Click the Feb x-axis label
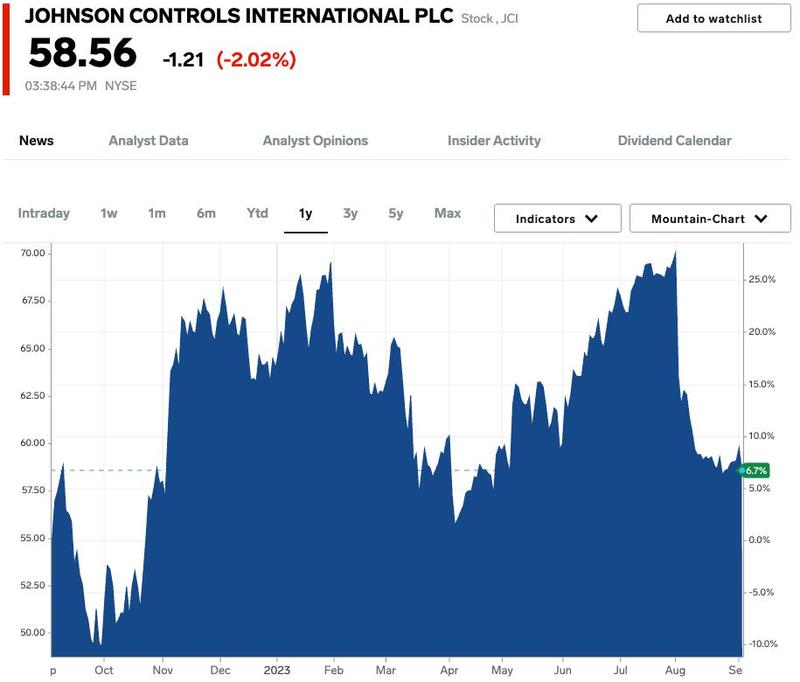This screenshot has height=682, width=800. pyautogui.click(x=334, y=670)
